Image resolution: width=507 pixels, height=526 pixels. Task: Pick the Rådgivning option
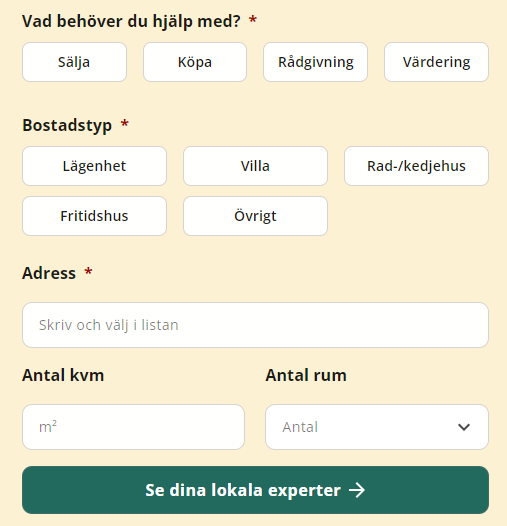315,62
